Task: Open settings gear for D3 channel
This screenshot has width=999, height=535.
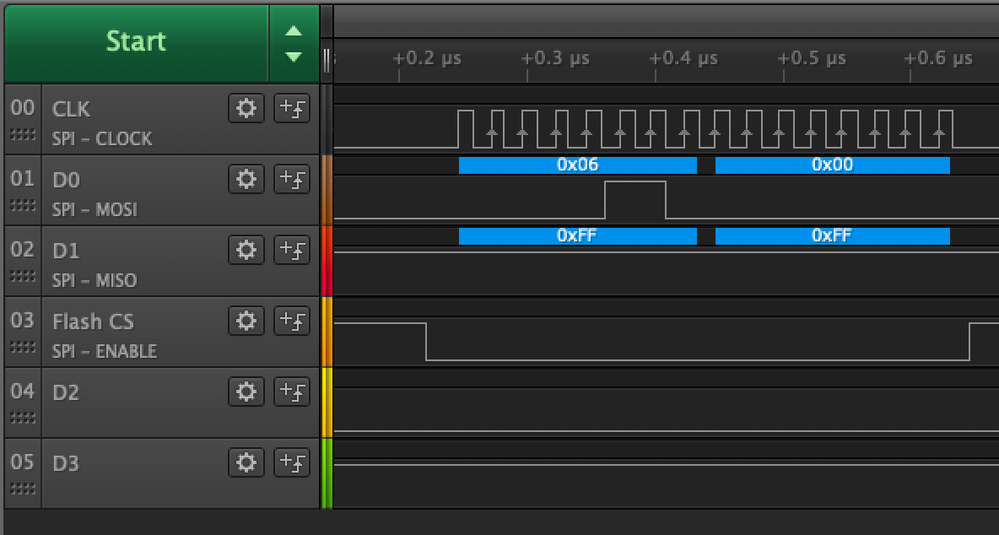Action: 246,462
